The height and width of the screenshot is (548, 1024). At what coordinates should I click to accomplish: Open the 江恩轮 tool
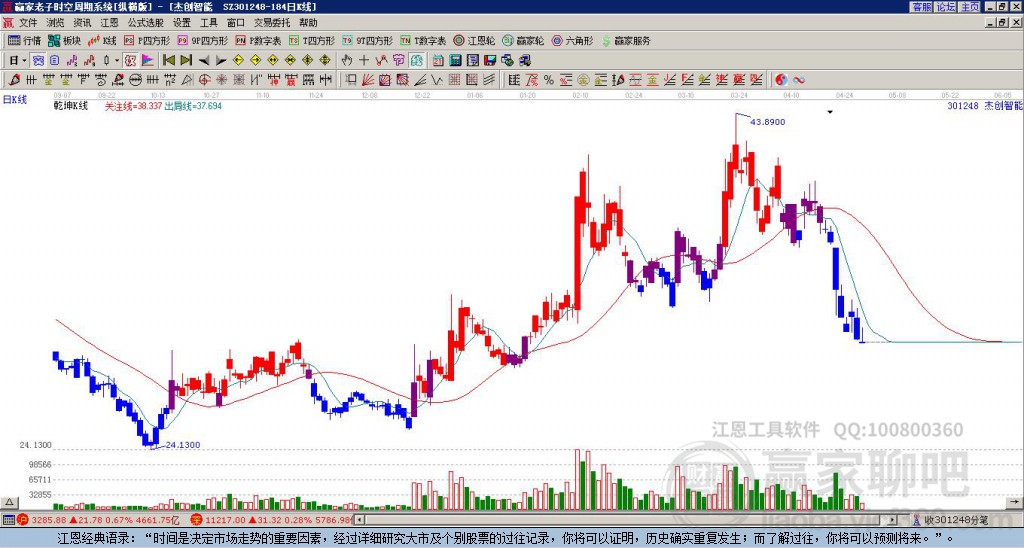[x=475, y=40]
